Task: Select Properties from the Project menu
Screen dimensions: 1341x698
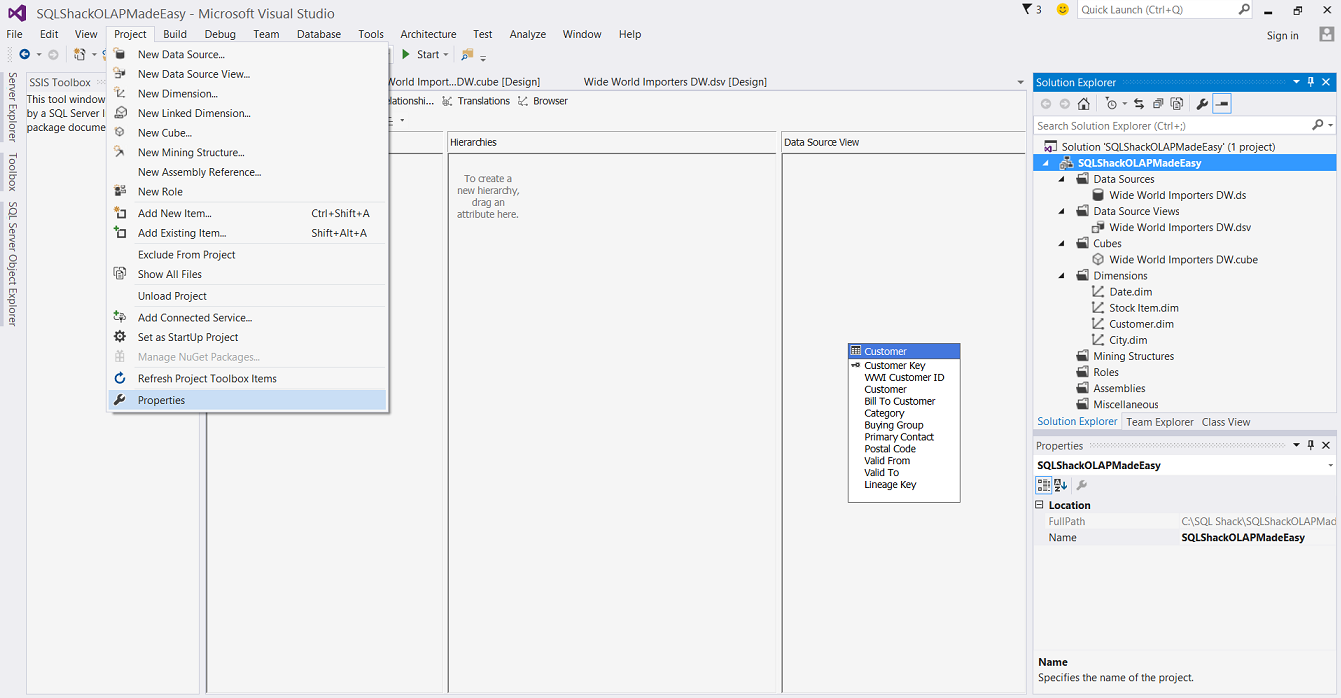Action: pos(161,400)
